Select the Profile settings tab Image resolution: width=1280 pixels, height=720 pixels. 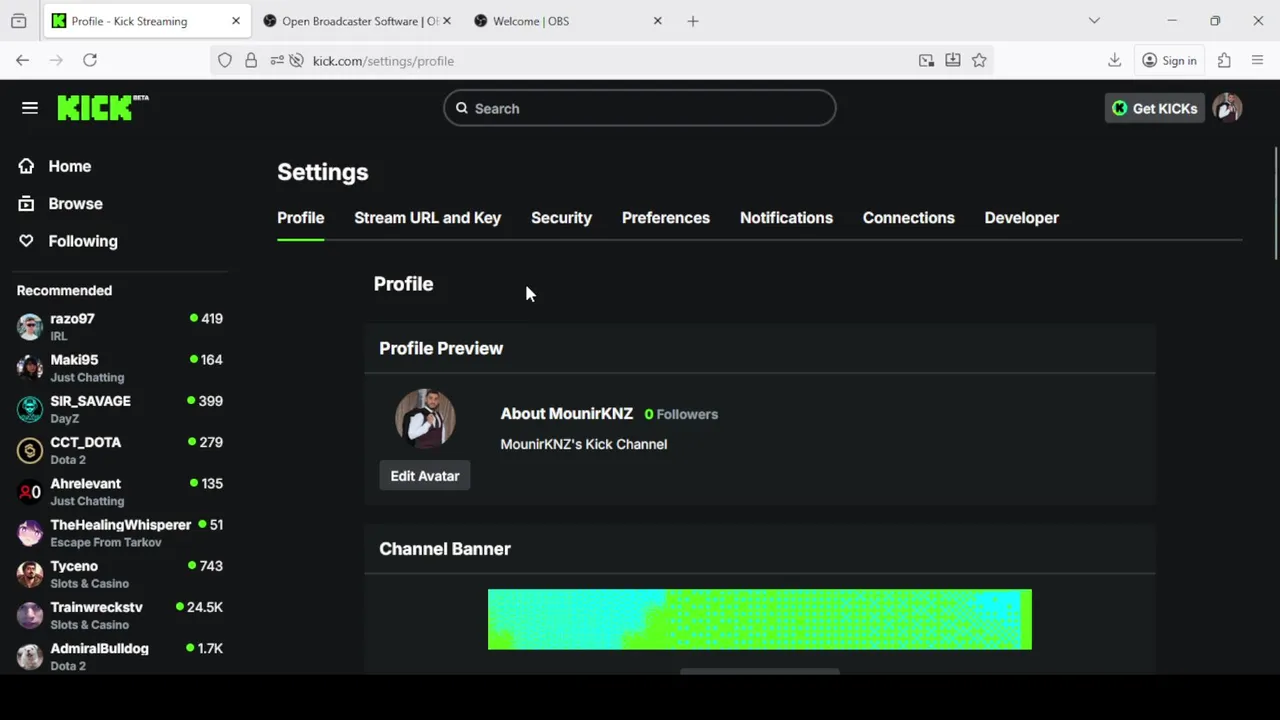pyautogui.click(x=300, y=218)
